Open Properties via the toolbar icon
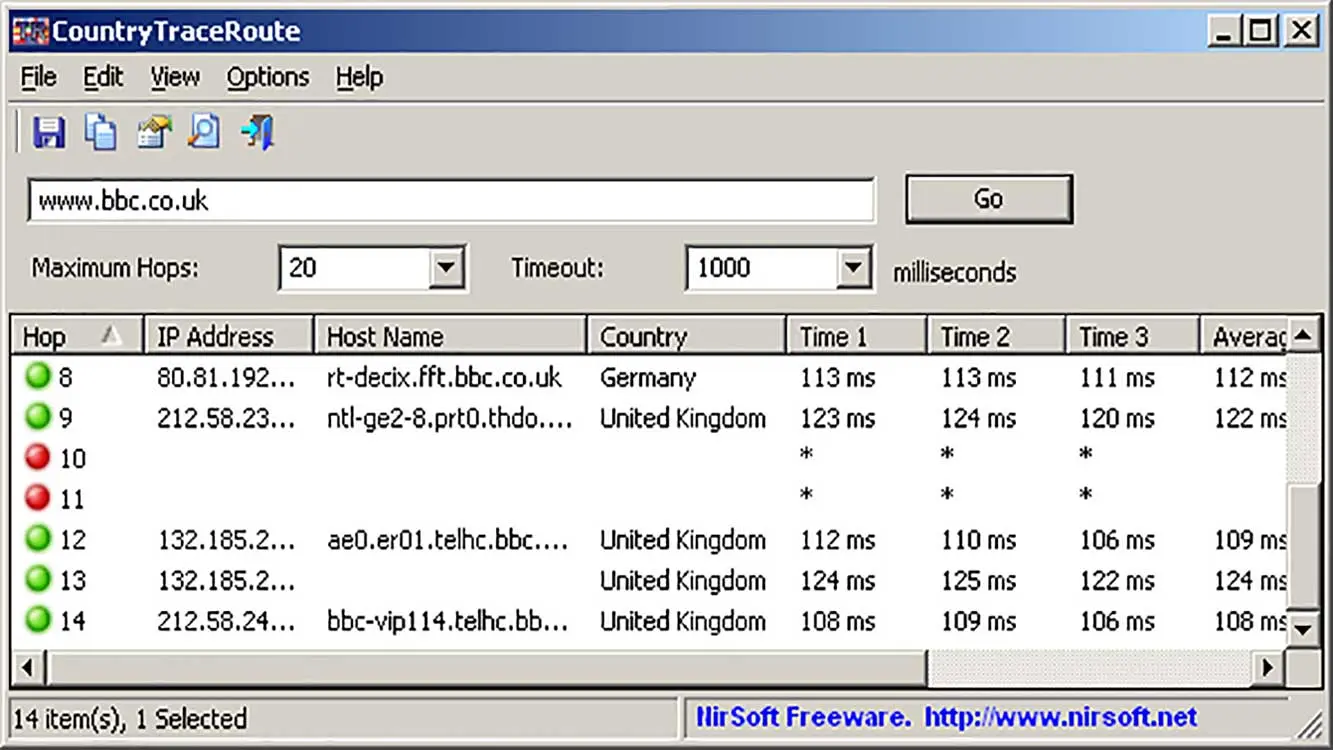Screen dimensions: 1333x750 [x=153, y=132]
